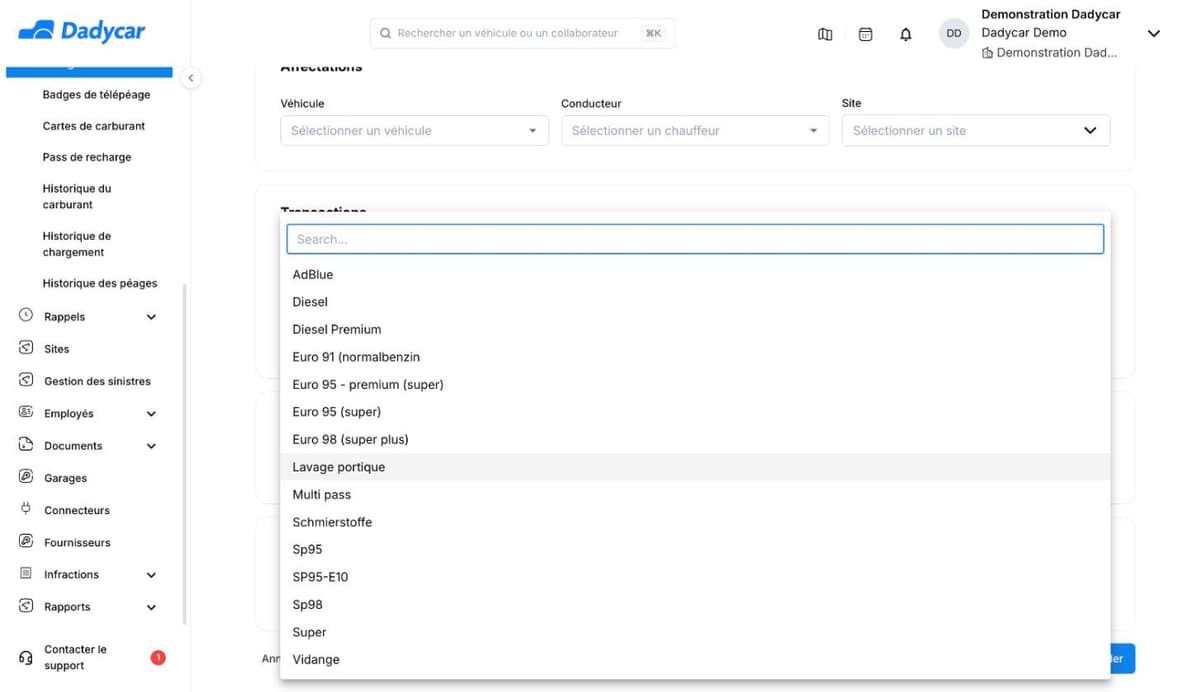The width and height of the screenshot is (1200, 692).
Task: Open the Site selection dropdown
Action: click(976, 131)
